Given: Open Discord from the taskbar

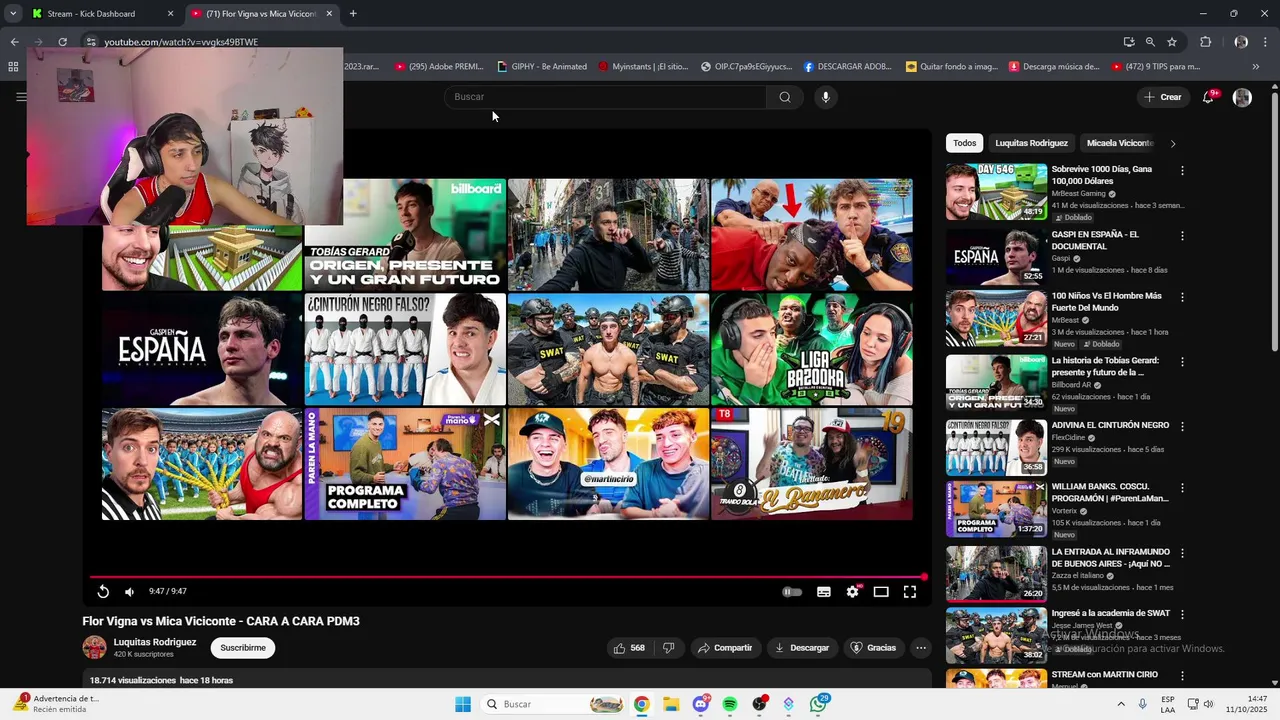Looking at the screenshot, I should [x=701, y=704].
